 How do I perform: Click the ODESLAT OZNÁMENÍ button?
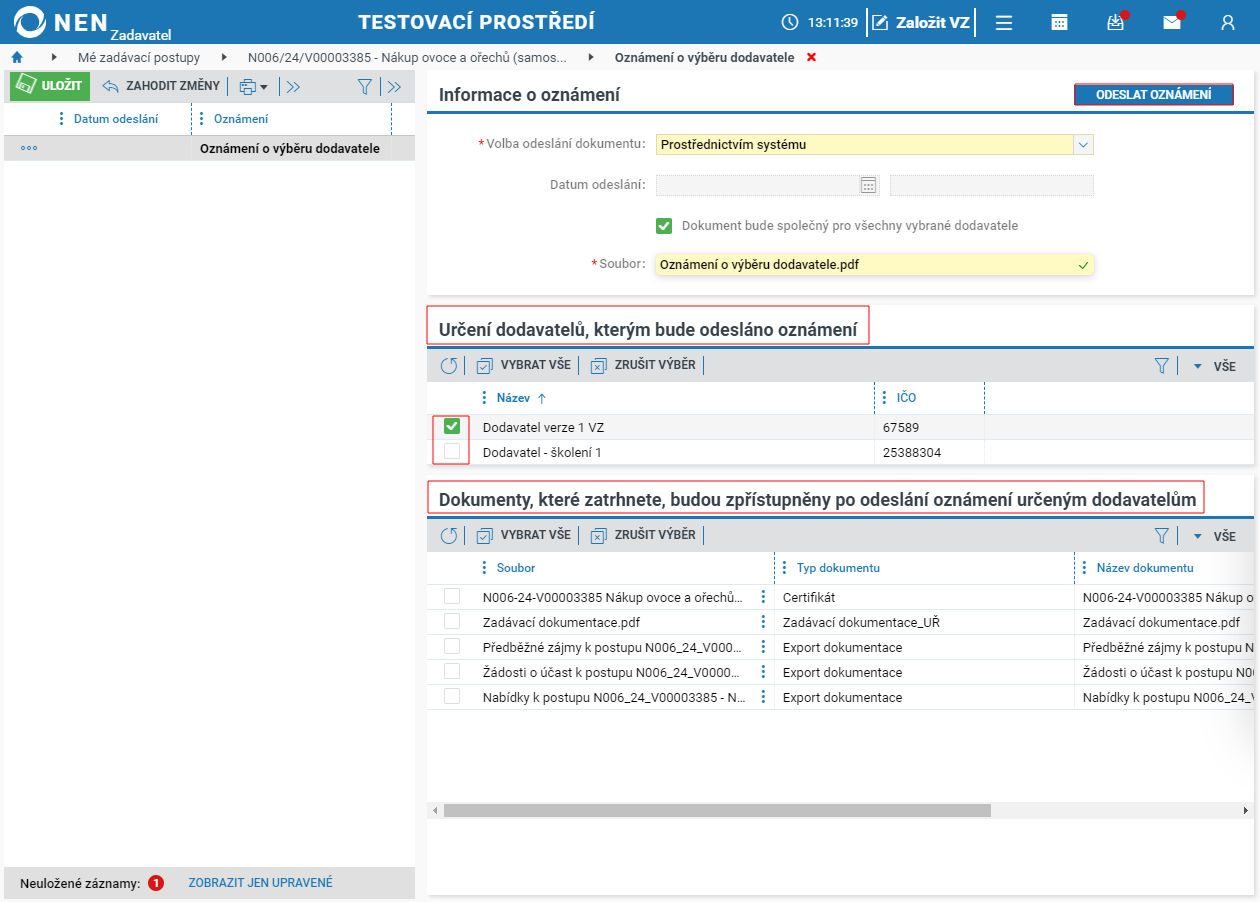point(1153,95)
